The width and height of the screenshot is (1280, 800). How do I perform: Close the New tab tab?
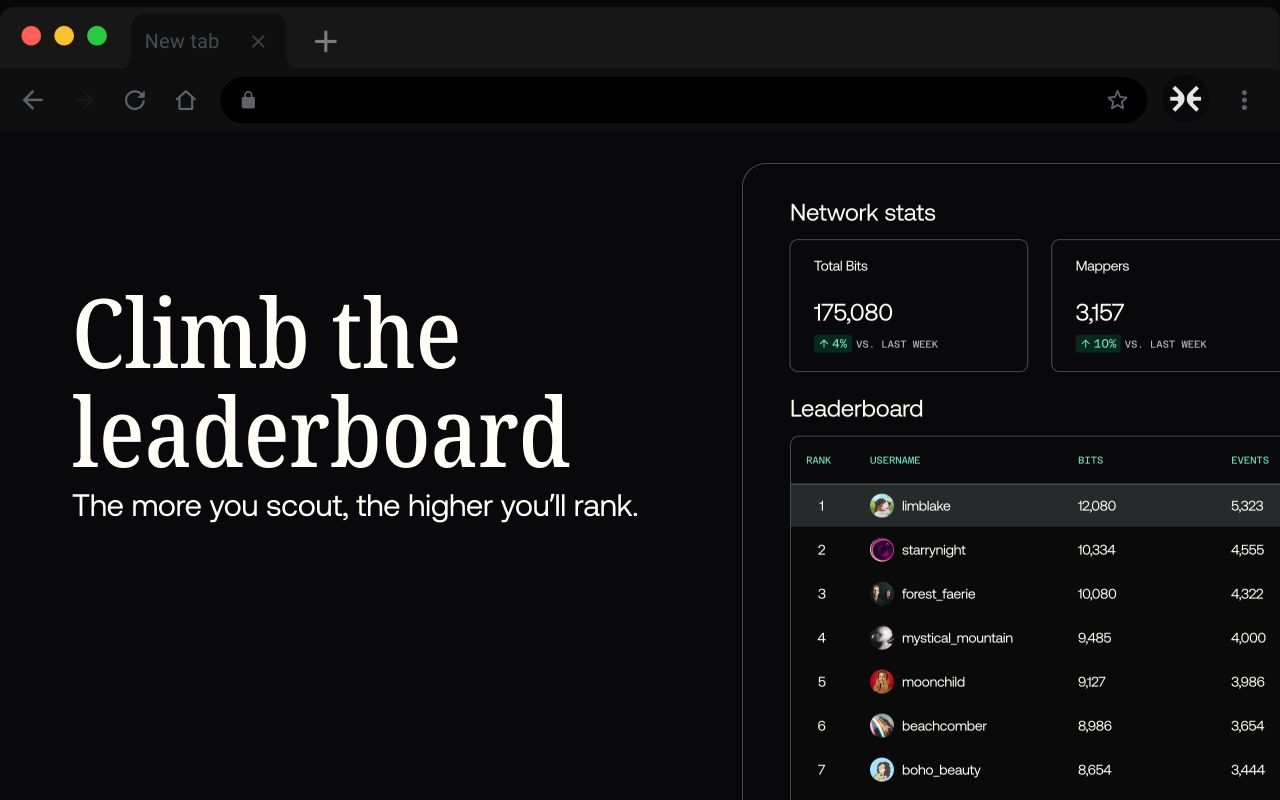click(x=258, y=41)
